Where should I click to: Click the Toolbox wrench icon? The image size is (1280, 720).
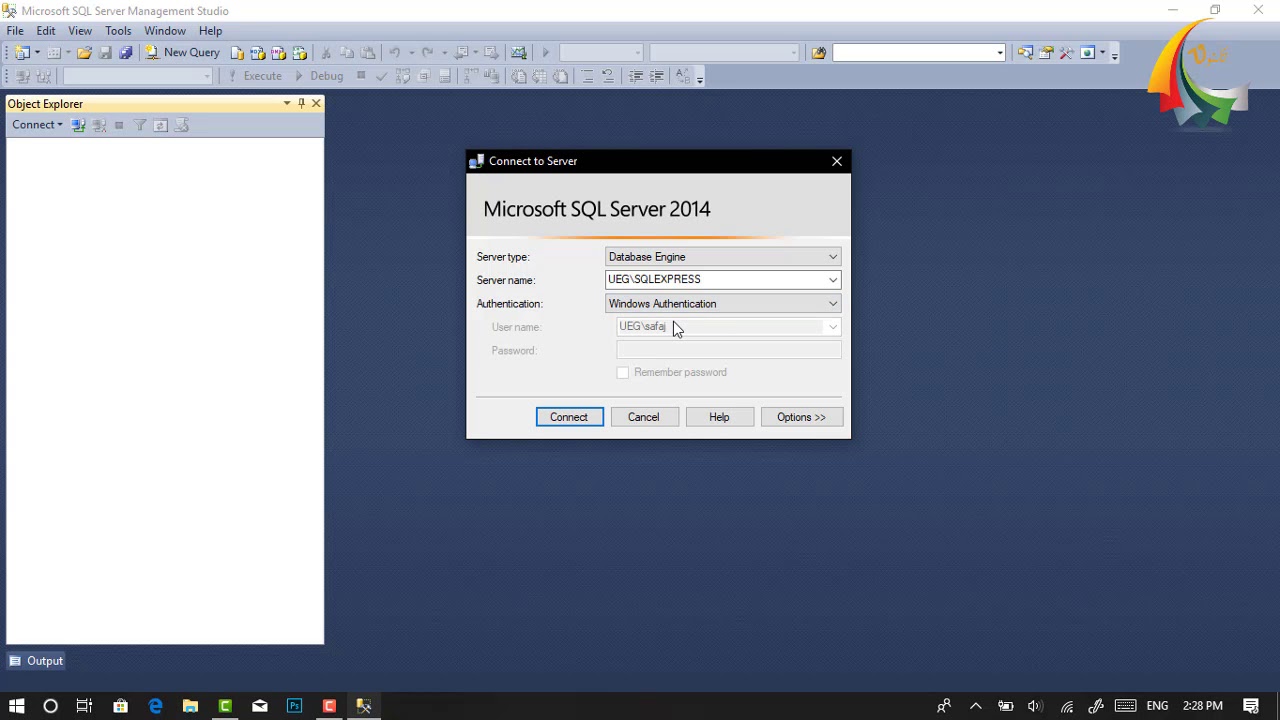point(1066,53)
